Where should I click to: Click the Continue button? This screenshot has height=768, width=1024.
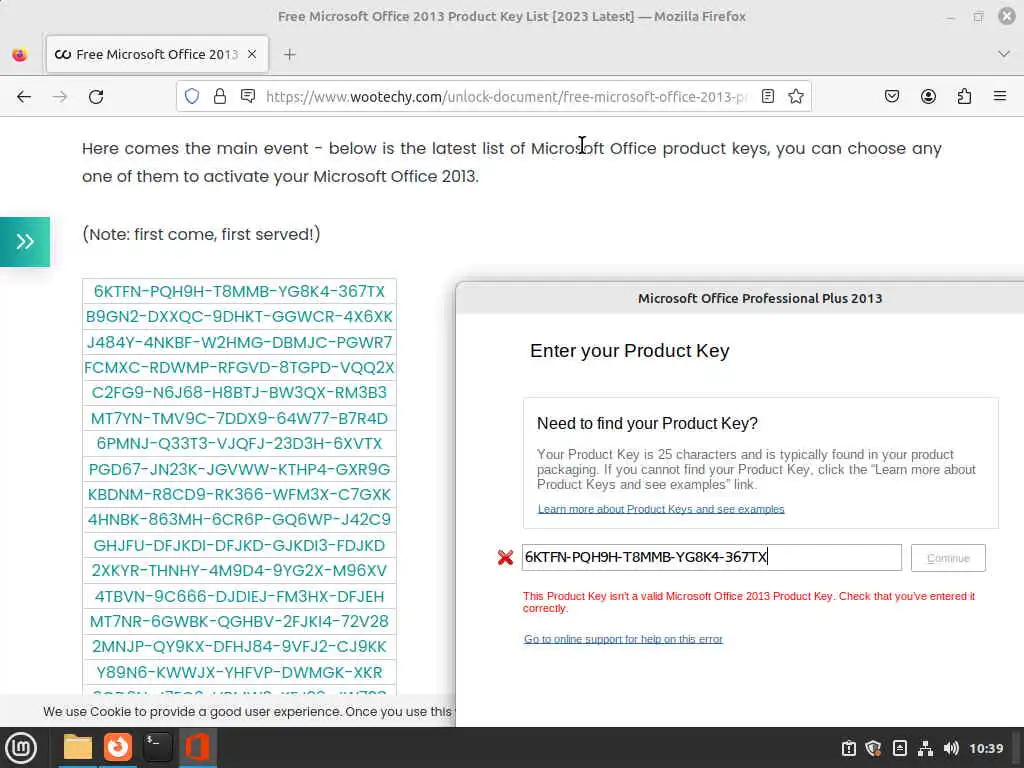tap(948, 558)
